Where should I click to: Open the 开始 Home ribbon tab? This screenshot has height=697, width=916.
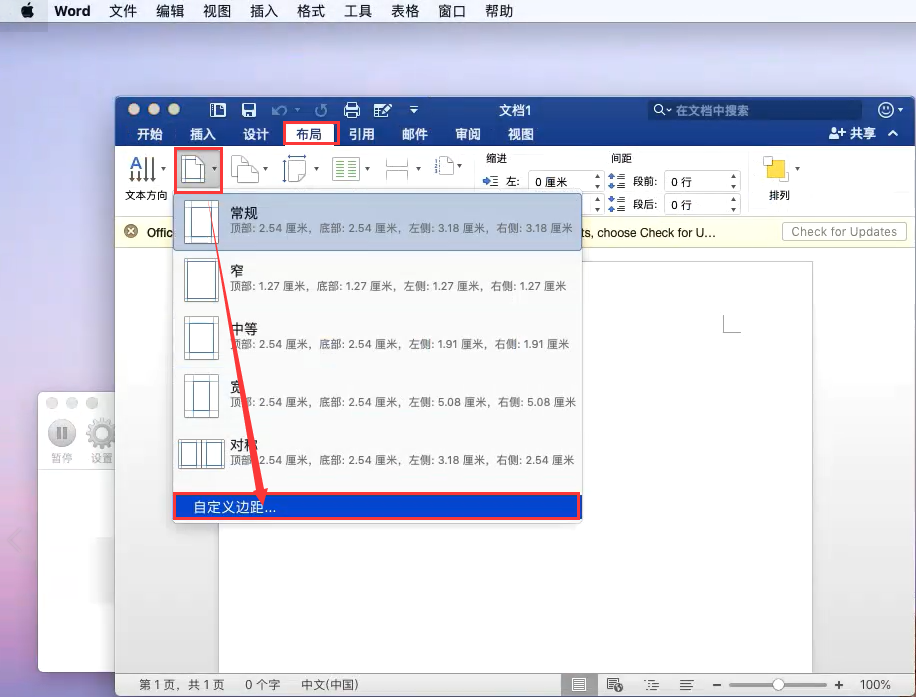pos(150,134)
